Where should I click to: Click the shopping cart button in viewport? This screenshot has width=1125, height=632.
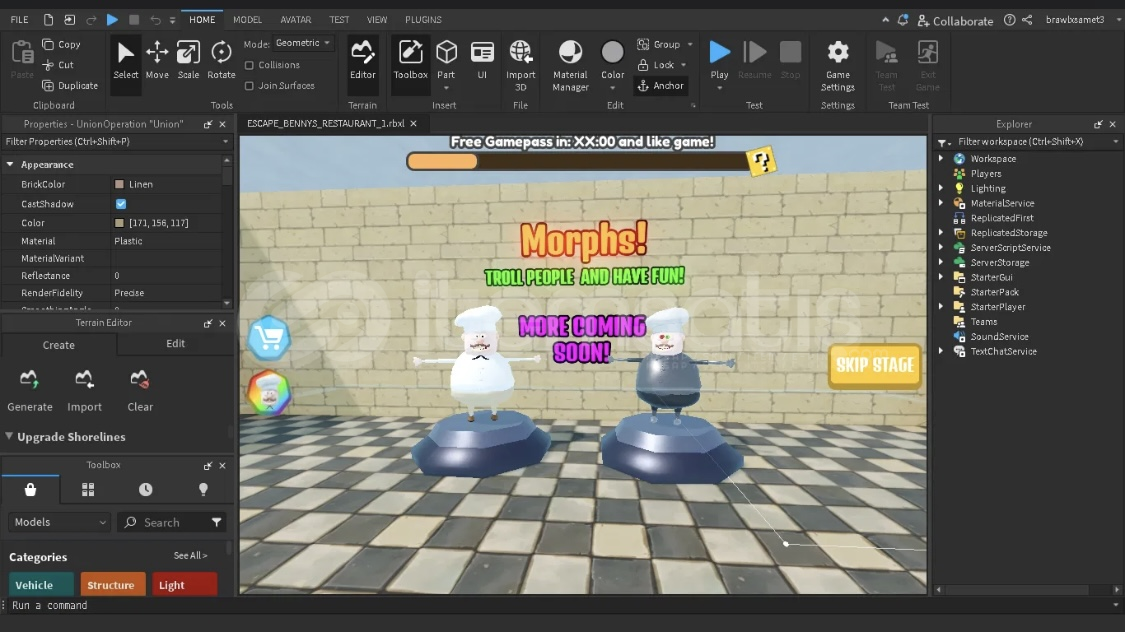tap(269, 338)
